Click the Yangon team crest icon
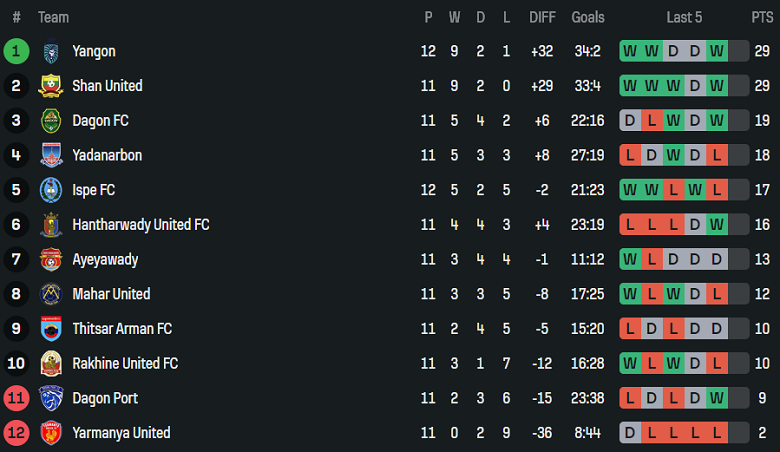Viewport: 780px width, 452px height. coord(50,52)
